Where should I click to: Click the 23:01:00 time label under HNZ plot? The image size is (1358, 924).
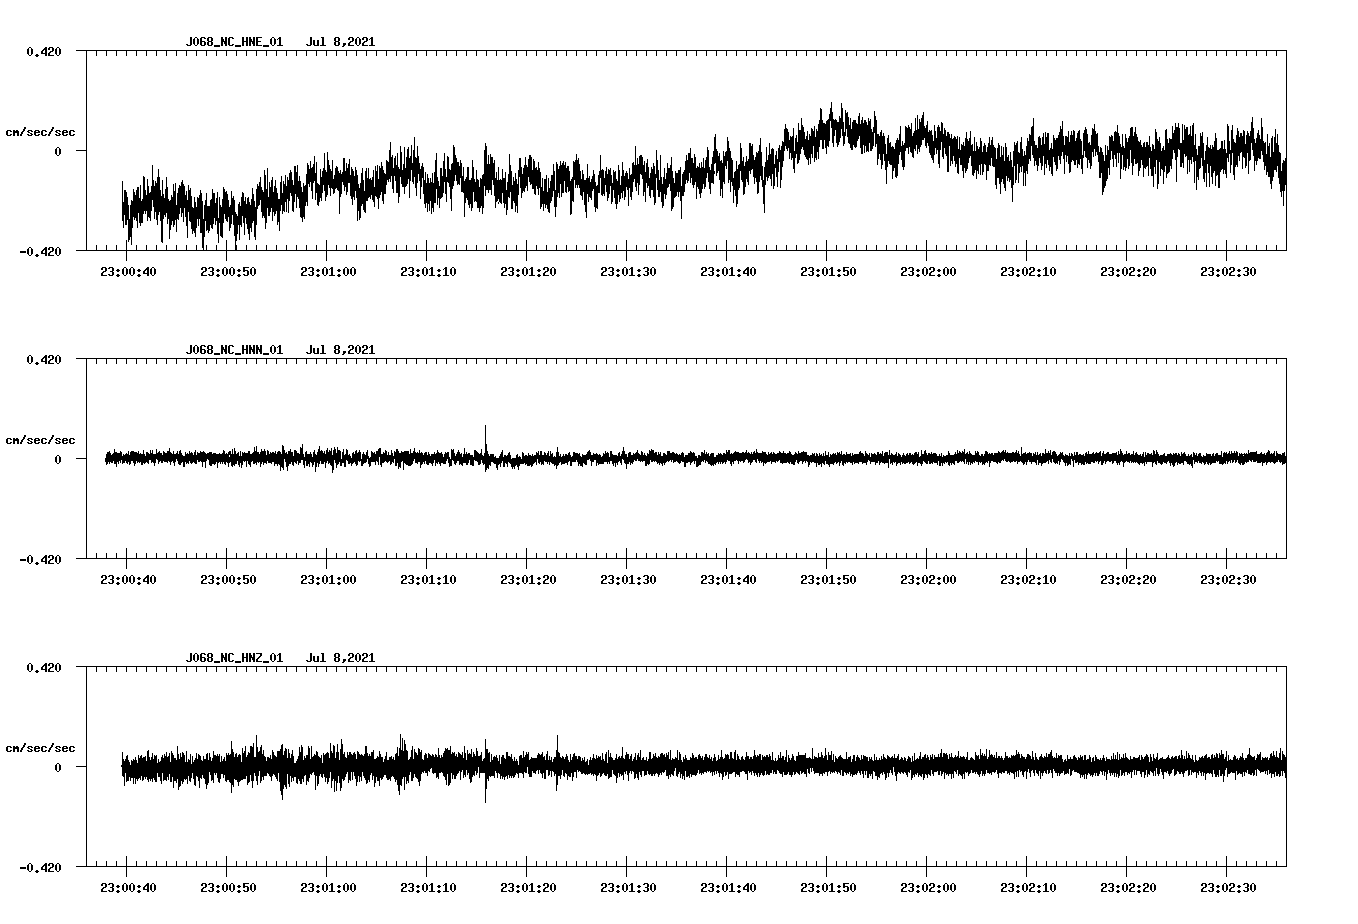point(327,888)
